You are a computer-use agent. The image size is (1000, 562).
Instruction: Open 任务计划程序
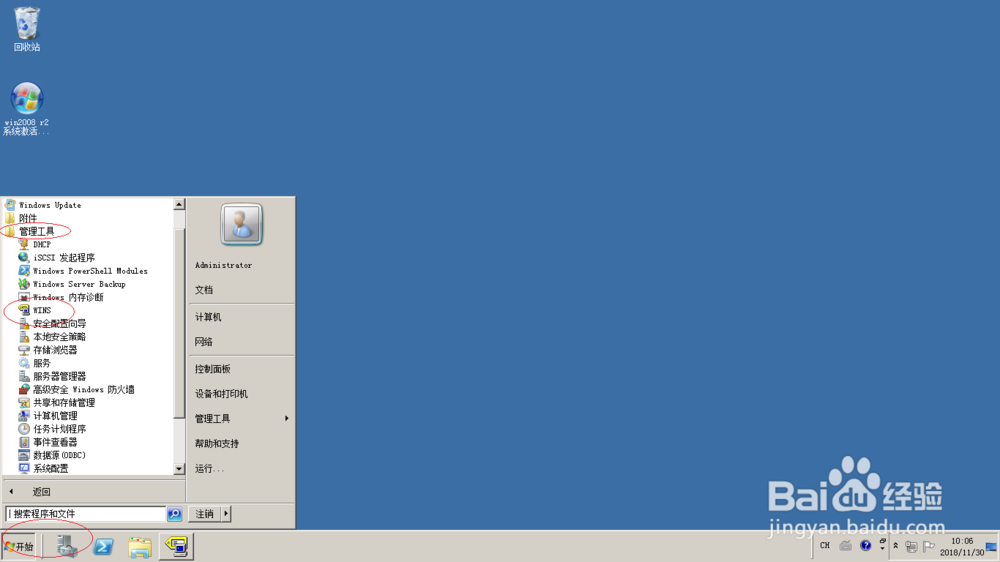59,429
